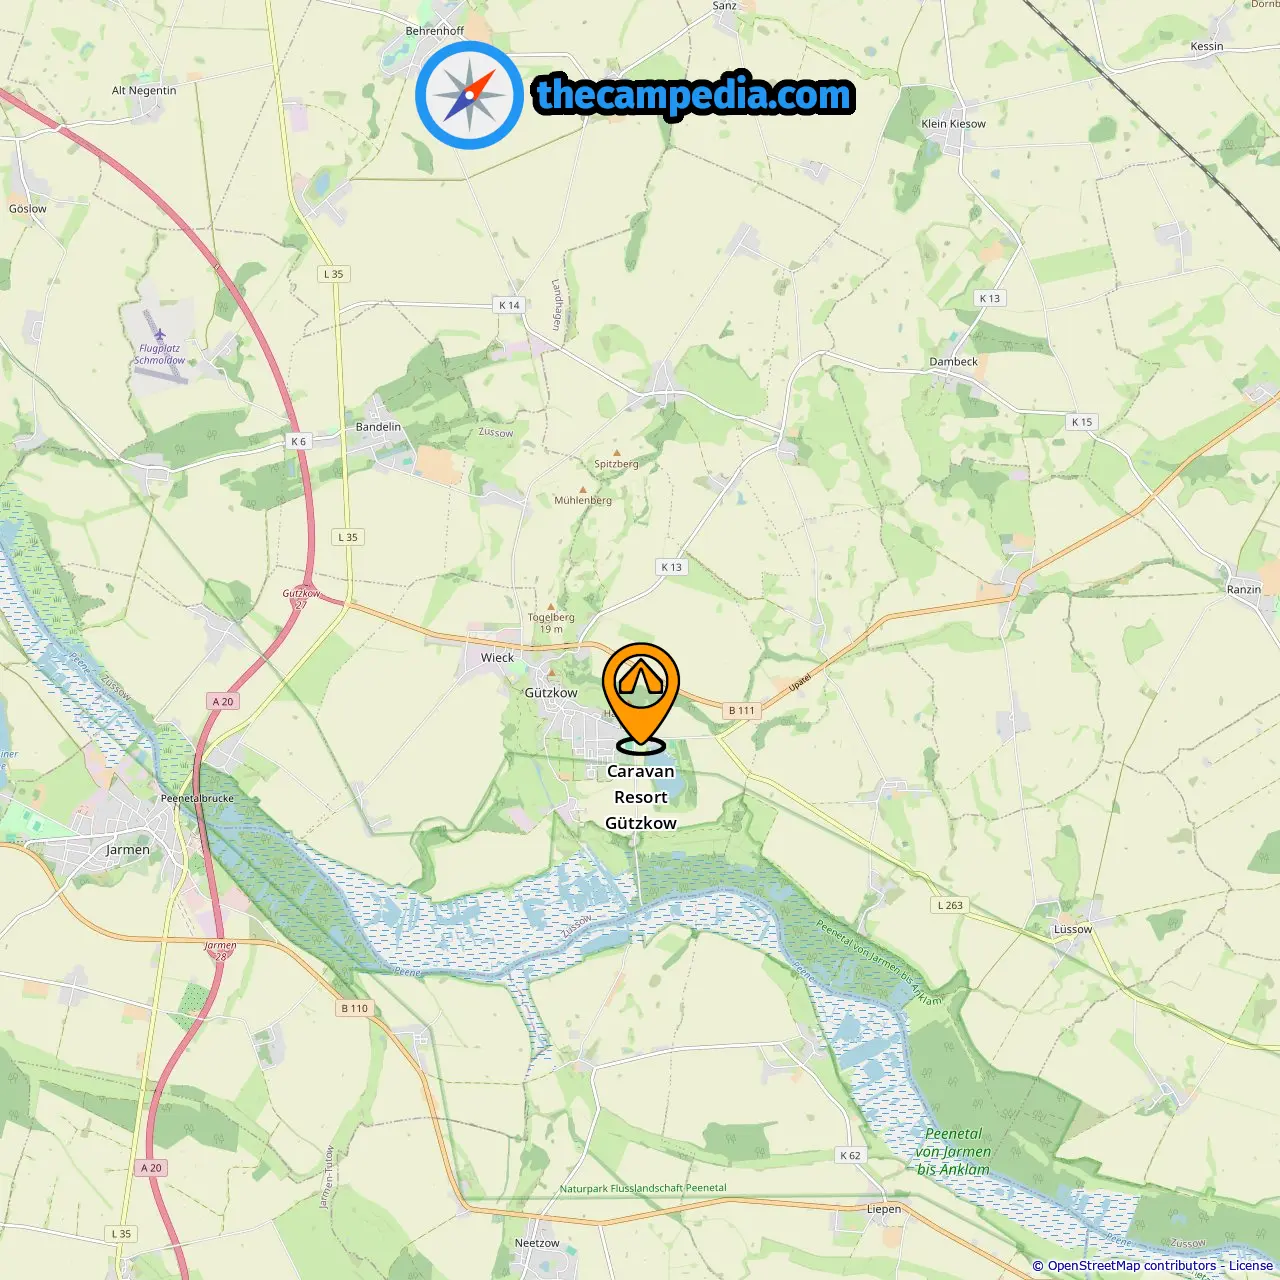1280x1280 pixels.
Task: Open the OpenStreetMap contributors link
Action: point(1132,1266)
